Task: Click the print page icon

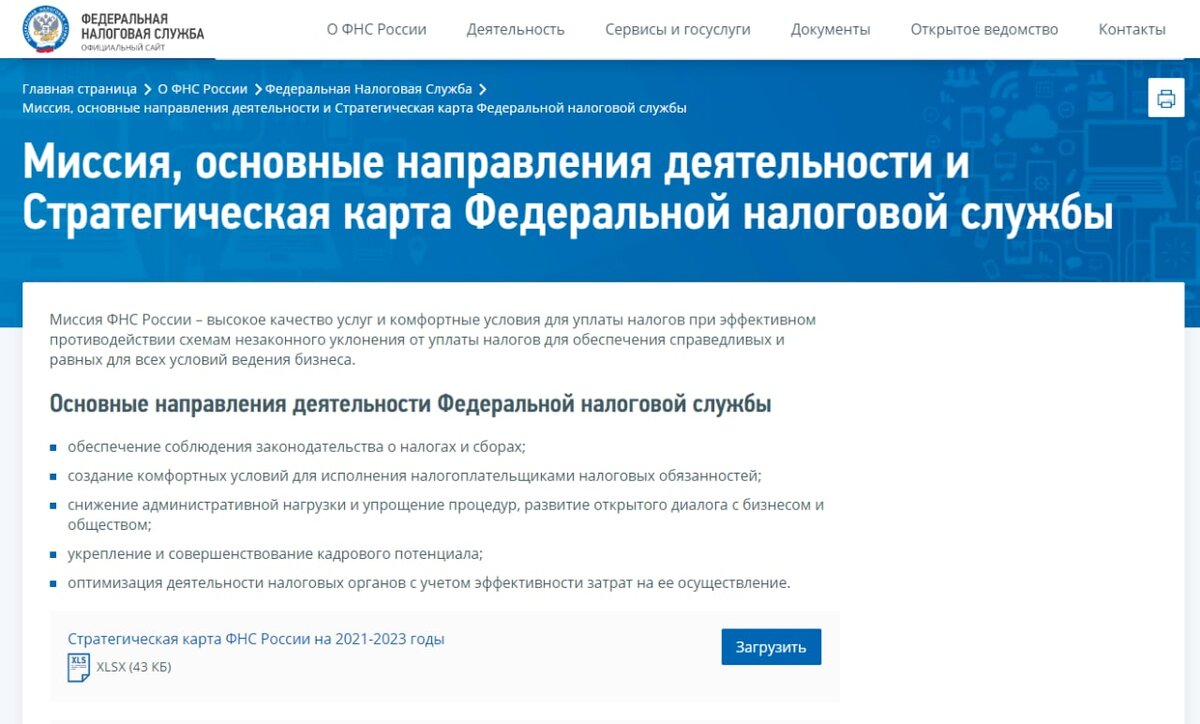Action: pyautogui.click(x=1166, y=98)
